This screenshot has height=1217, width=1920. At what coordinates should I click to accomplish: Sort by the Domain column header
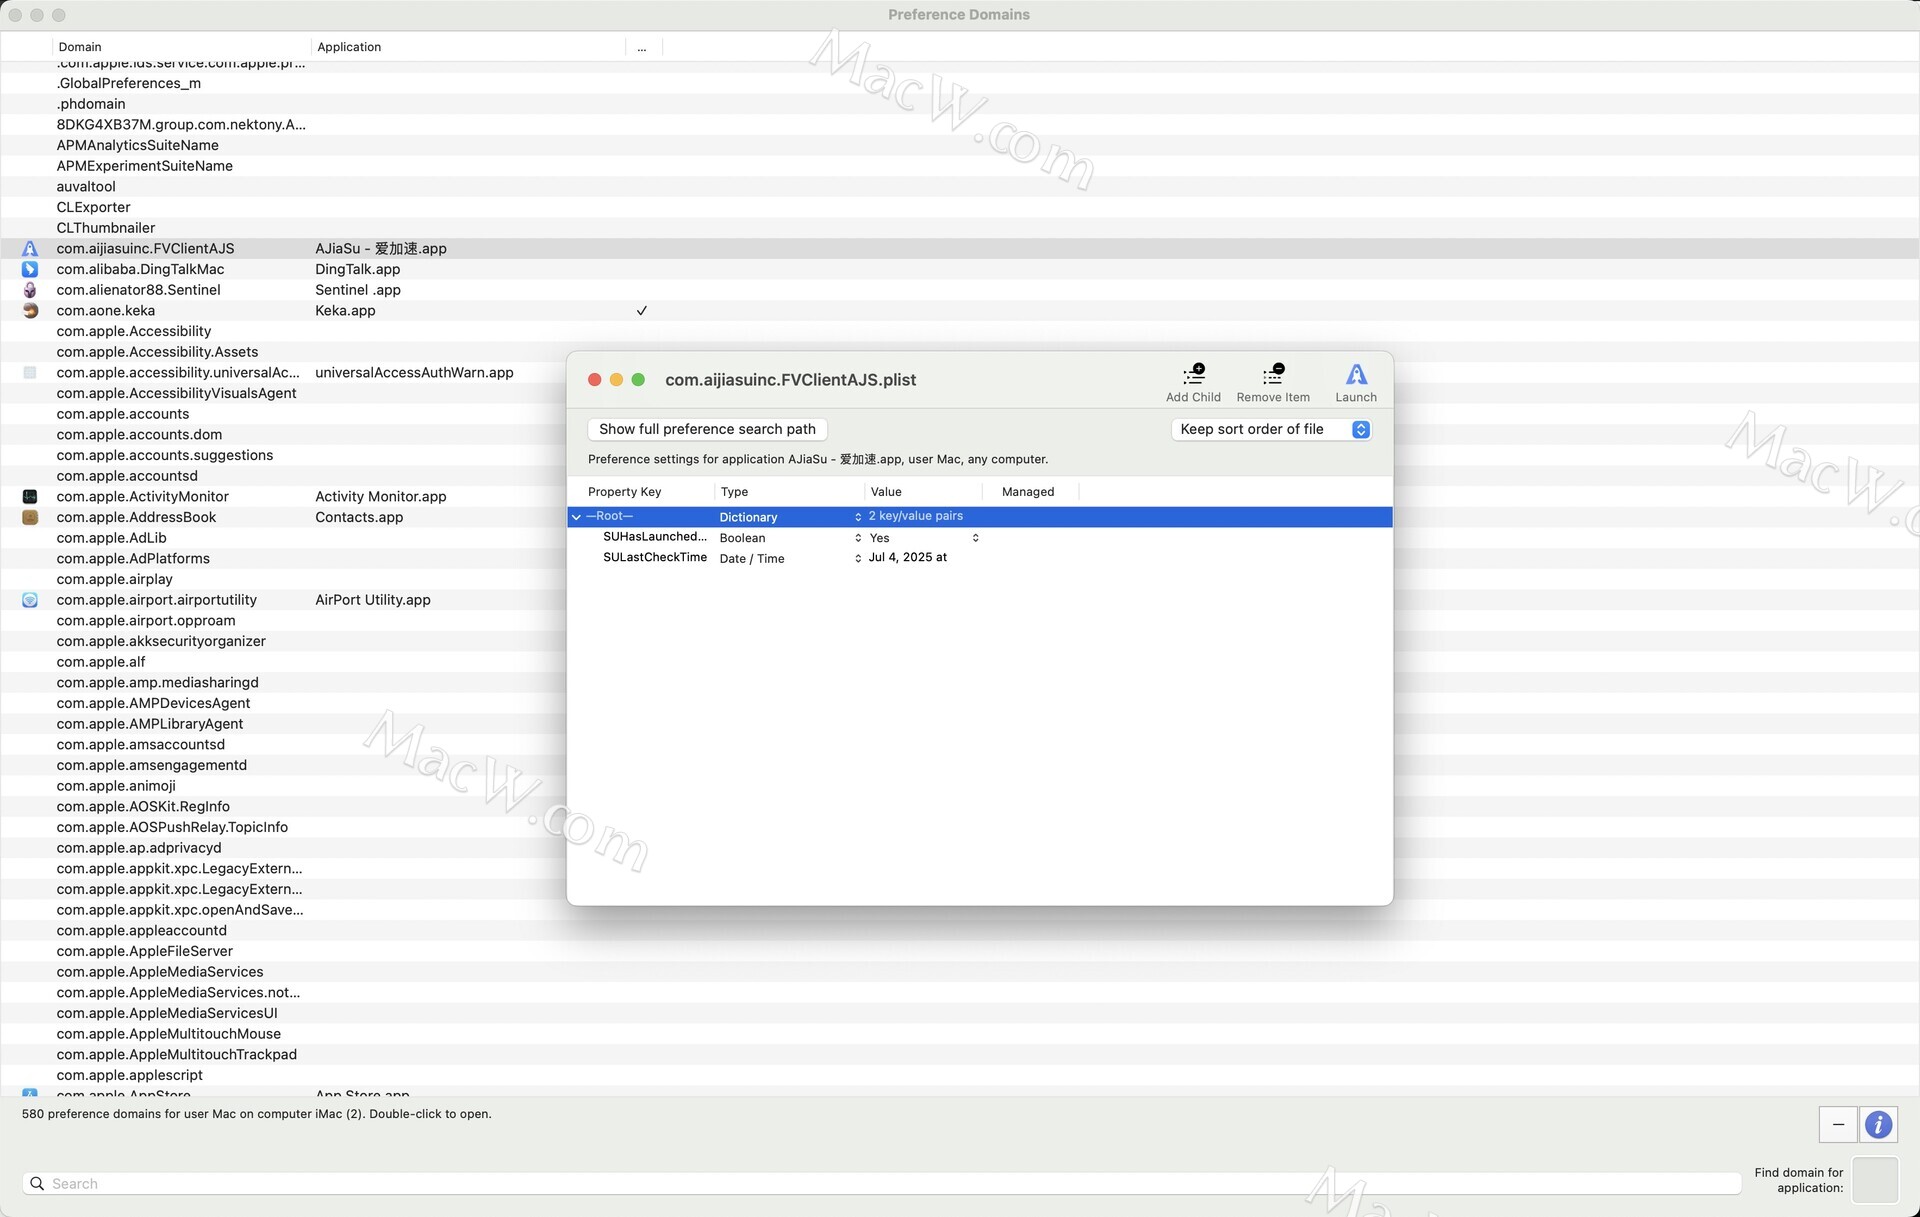80,47
